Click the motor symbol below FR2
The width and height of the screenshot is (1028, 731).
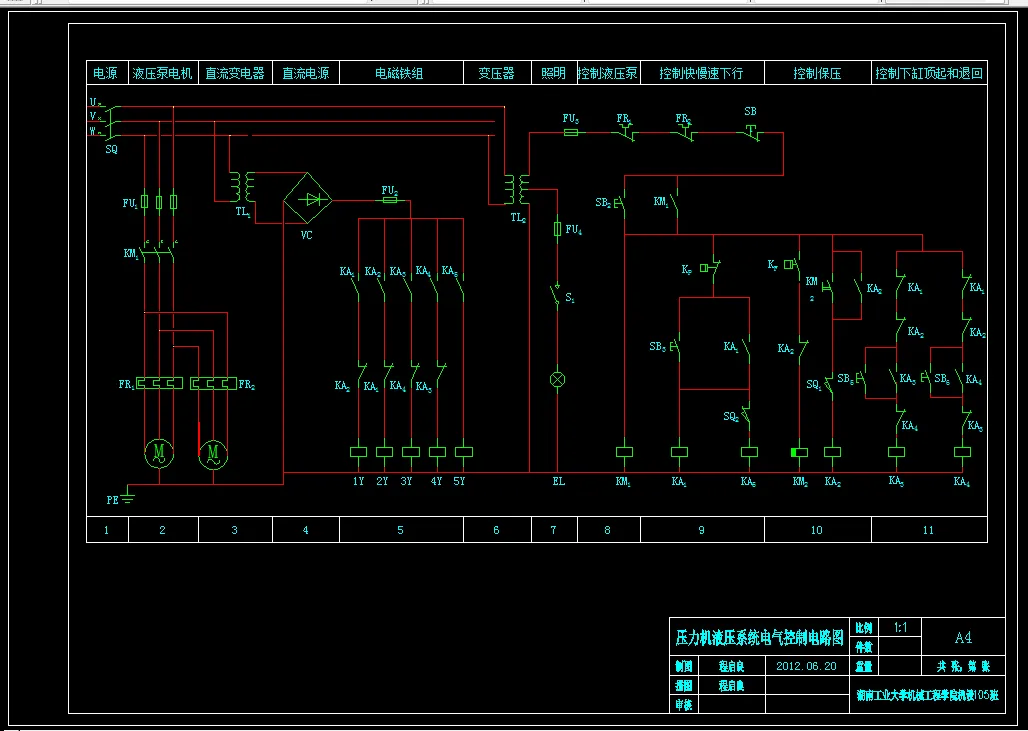click(x=213, y=454)
